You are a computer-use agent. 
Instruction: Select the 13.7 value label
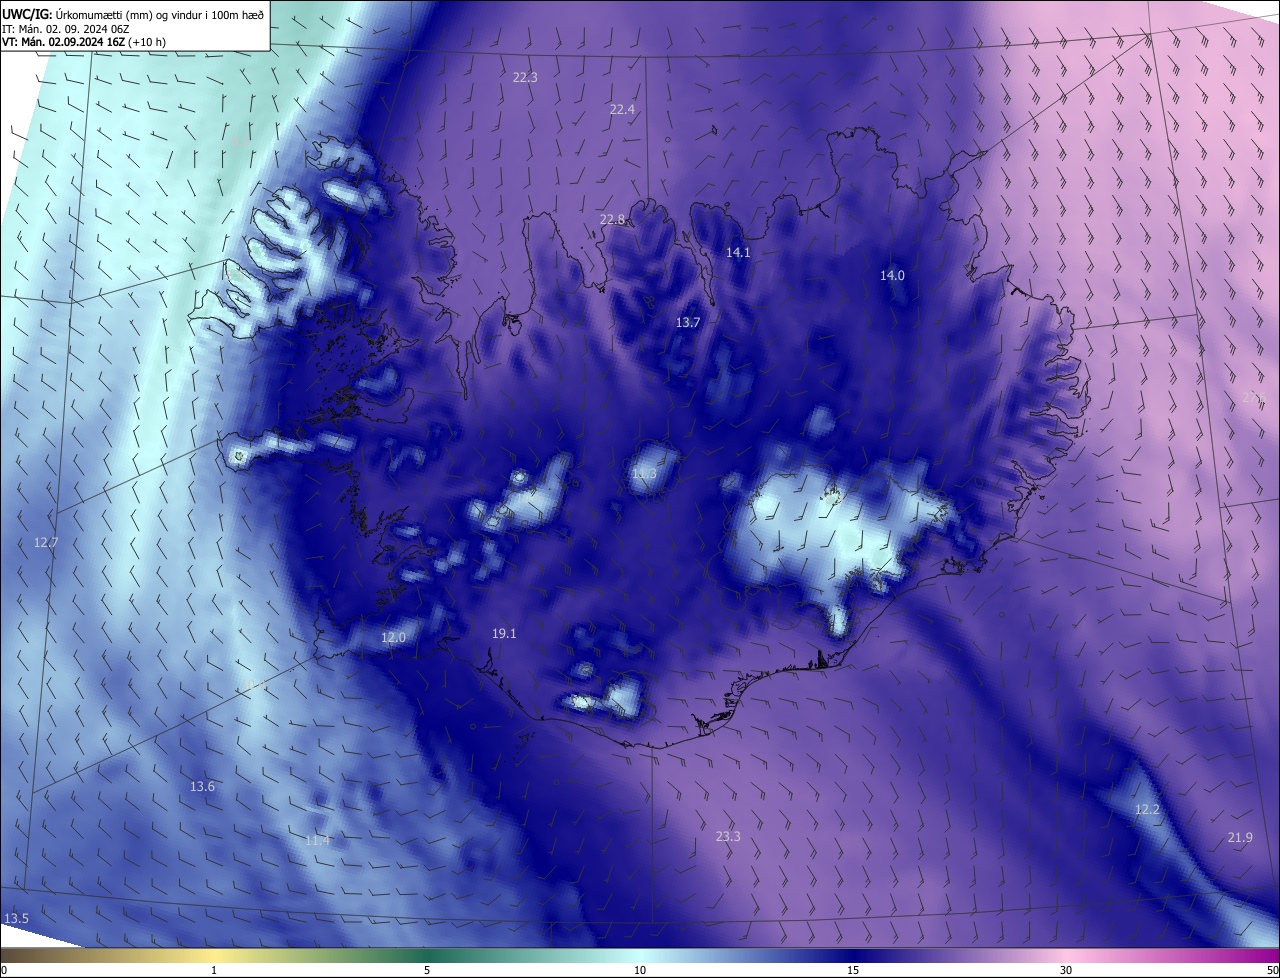click(688, 323)
